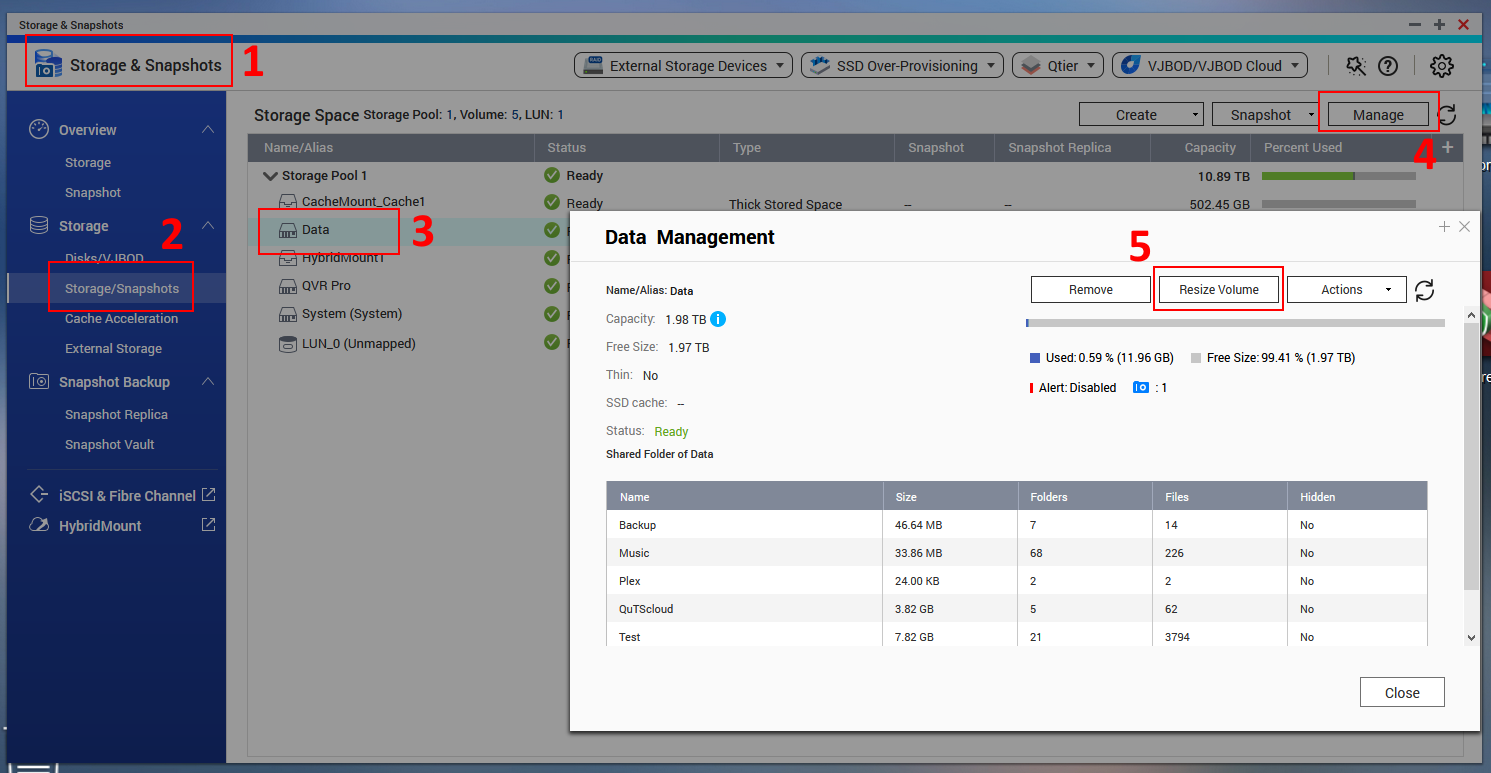Click the Capacity info icon

click(718, 320)
